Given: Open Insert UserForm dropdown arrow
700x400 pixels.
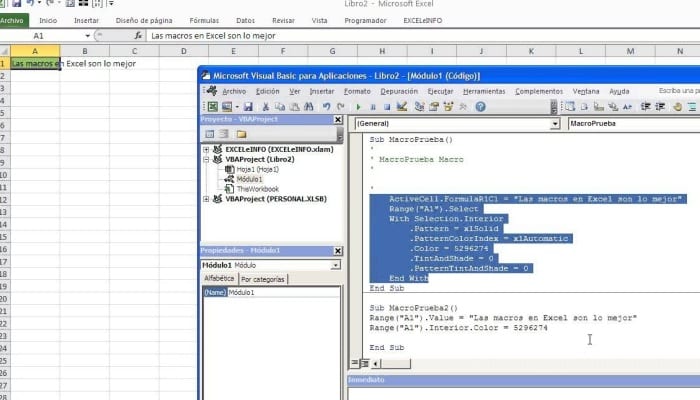Looking at the screenshot, I should [x=237, y=107].
